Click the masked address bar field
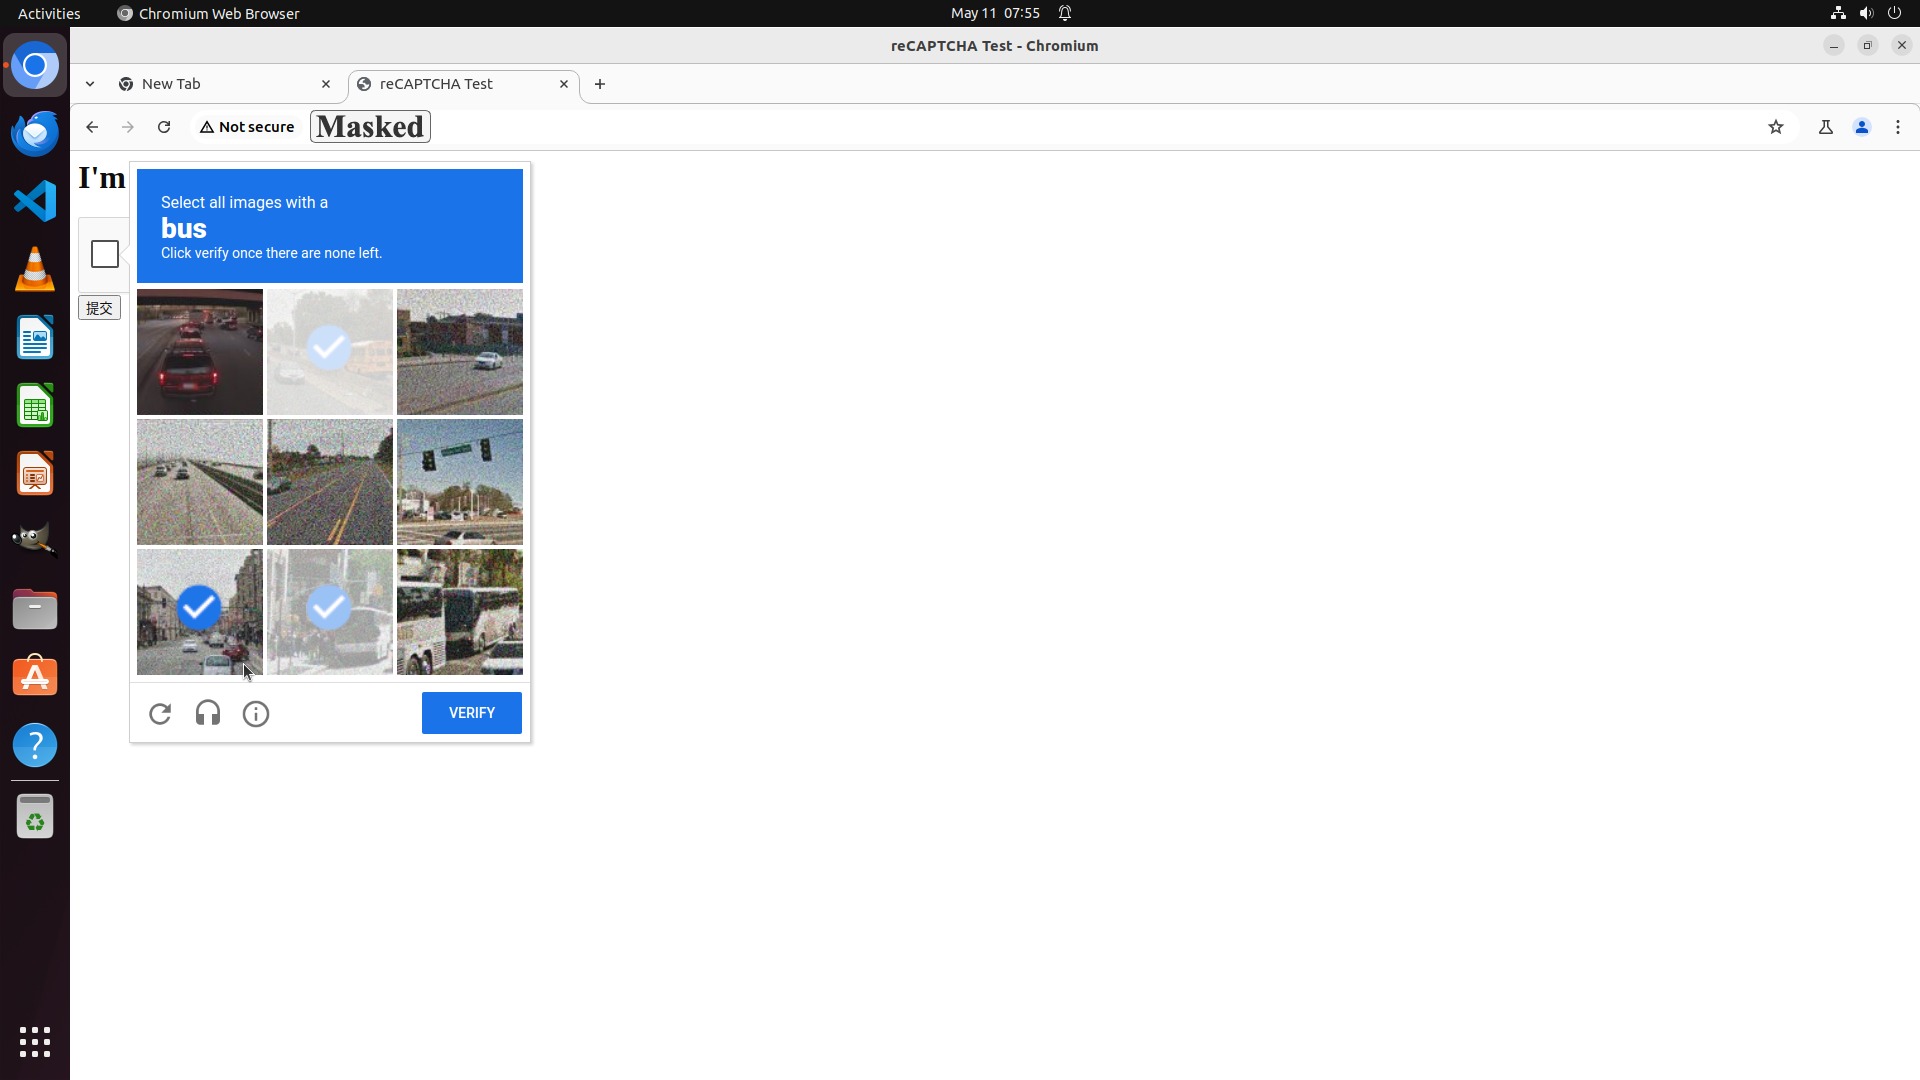 pos(371,127)
